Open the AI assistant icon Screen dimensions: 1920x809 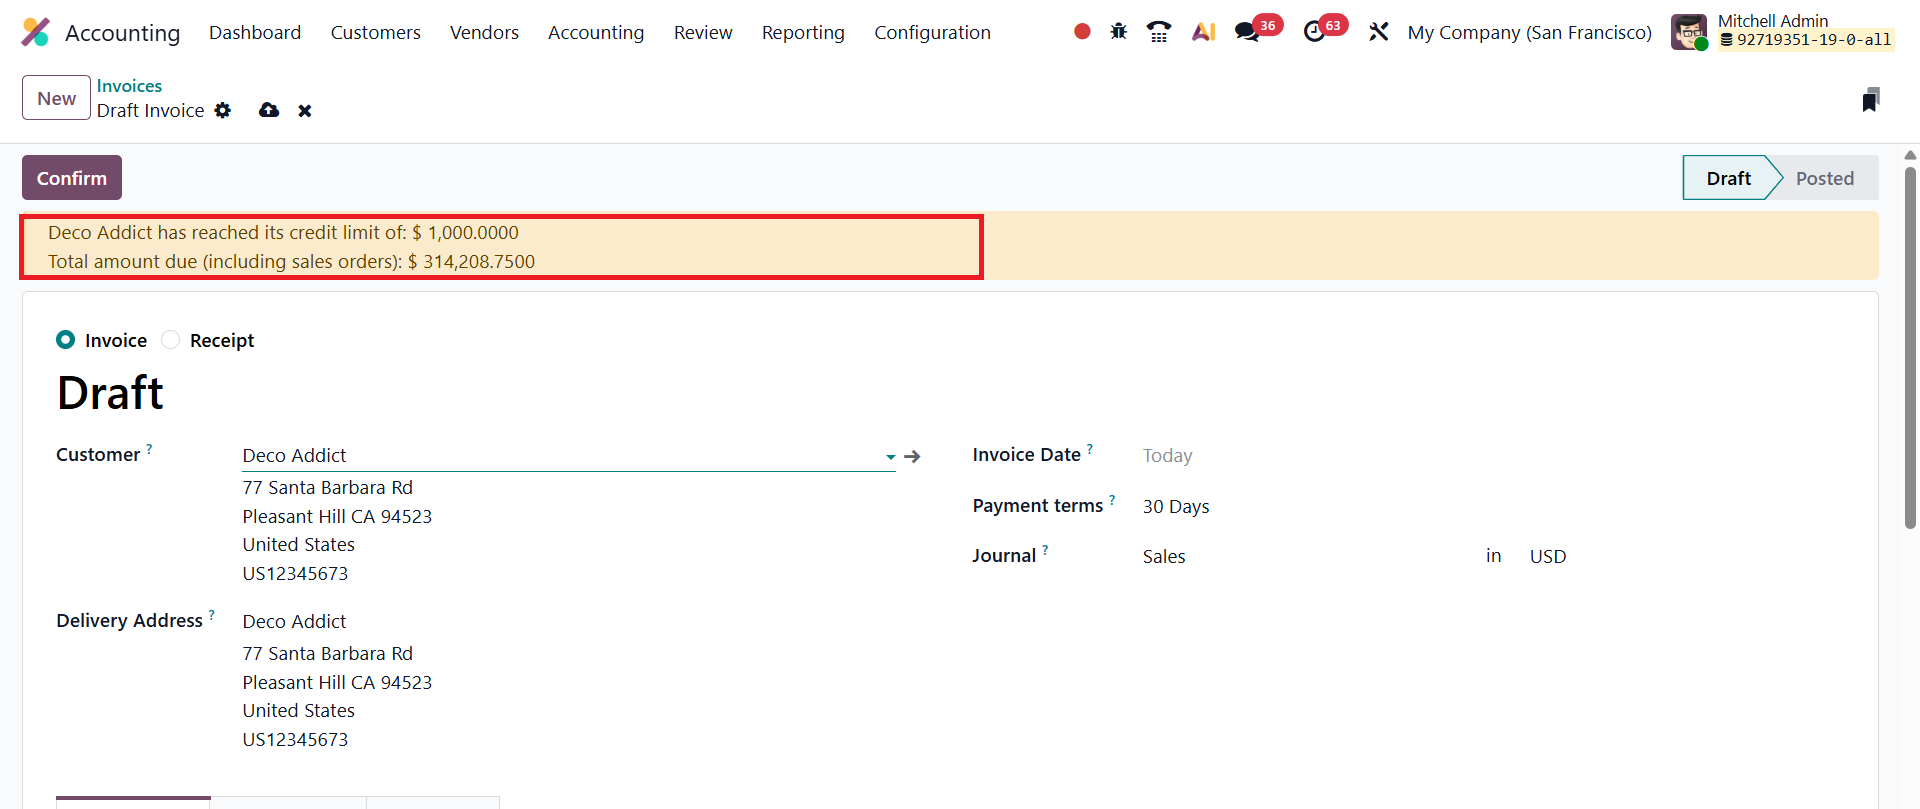coord(1204,32)
